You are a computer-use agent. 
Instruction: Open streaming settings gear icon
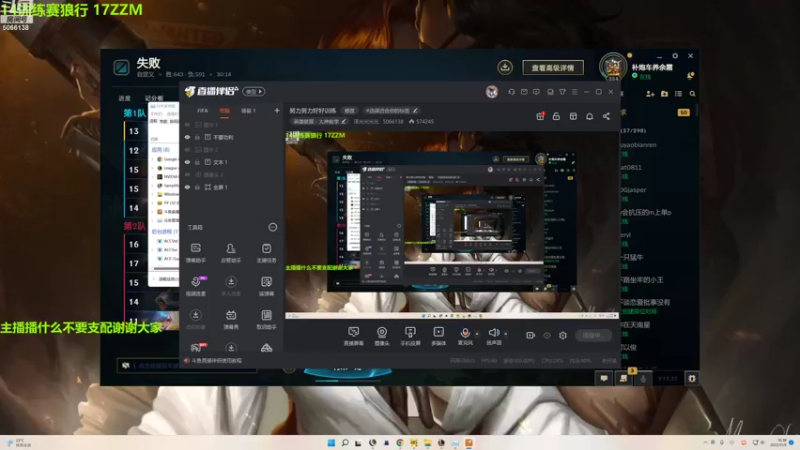pyautogui.click(x=563, y=335)
